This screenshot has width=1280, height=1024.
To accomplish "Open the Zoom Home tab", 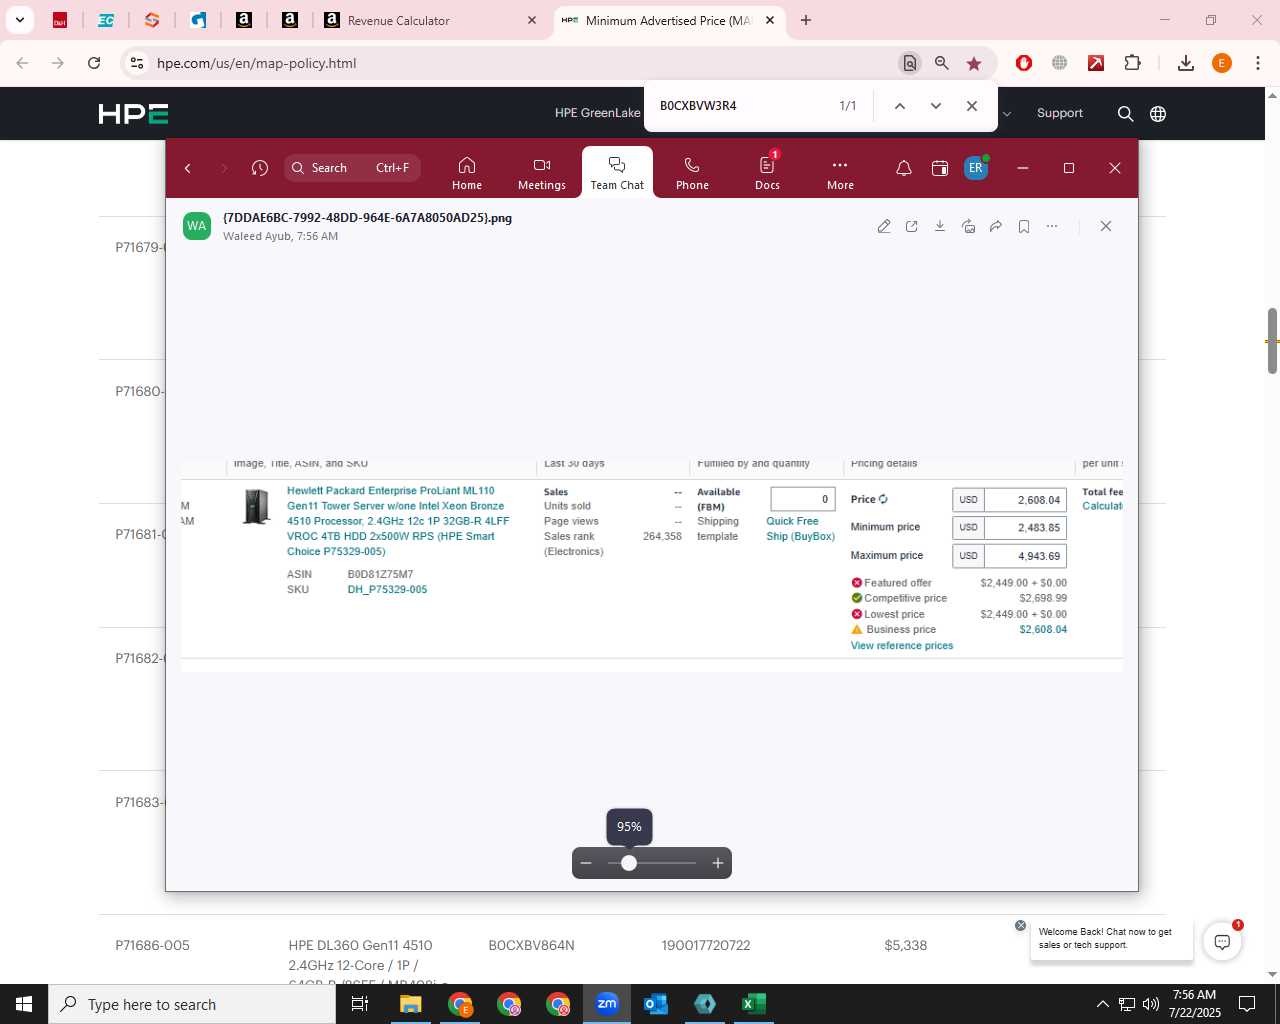I will pos(467,173).
